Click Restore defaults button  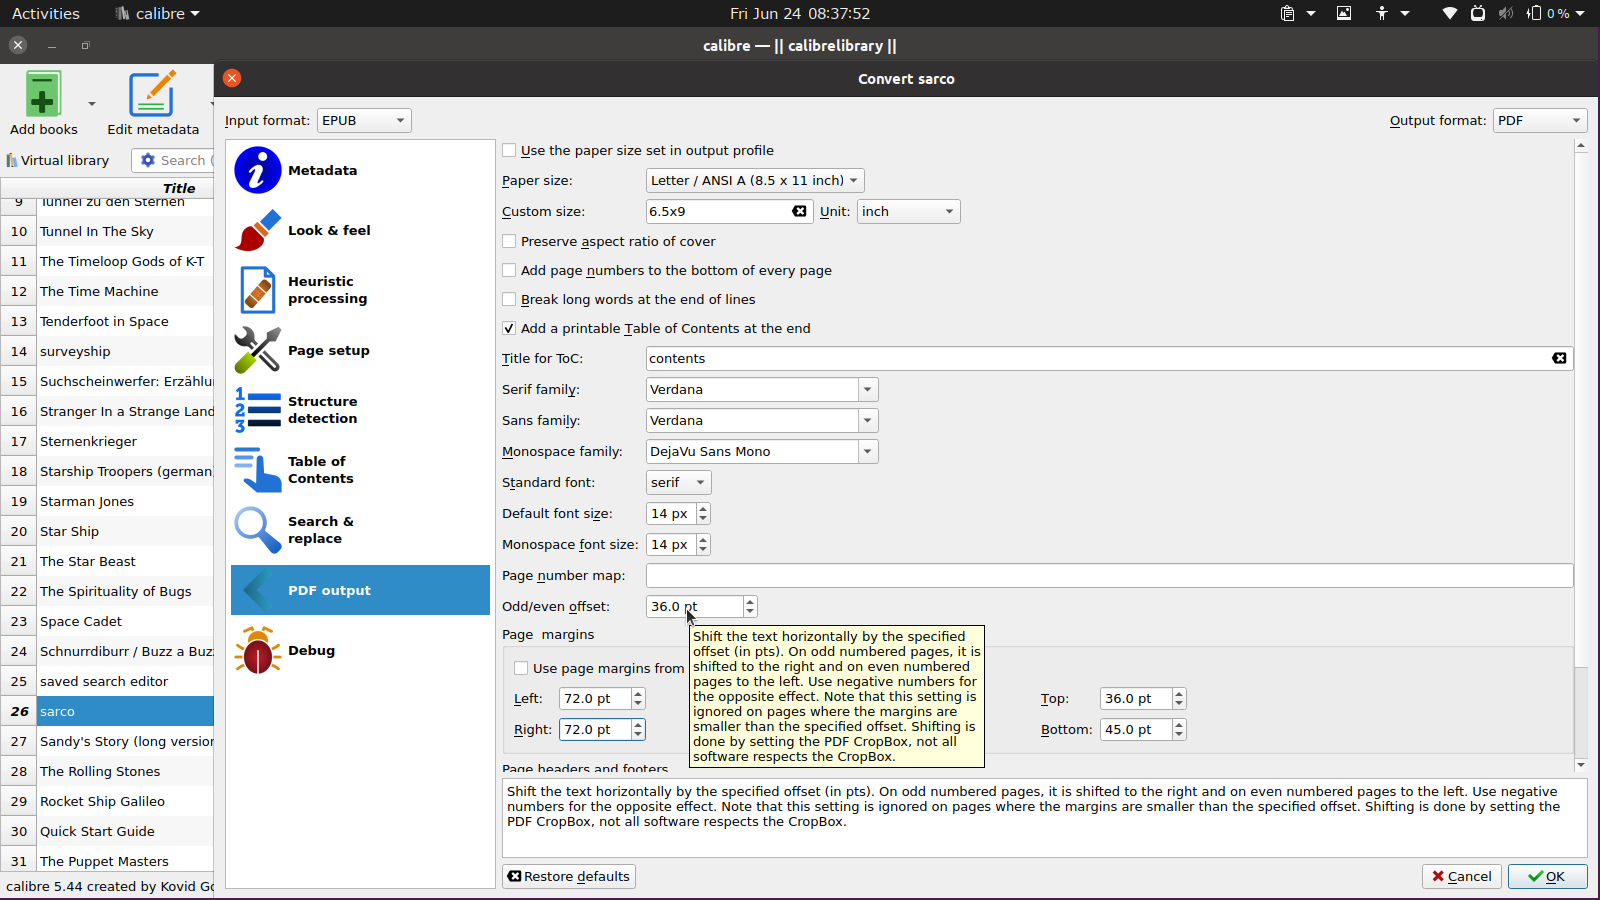pos(569,876)
